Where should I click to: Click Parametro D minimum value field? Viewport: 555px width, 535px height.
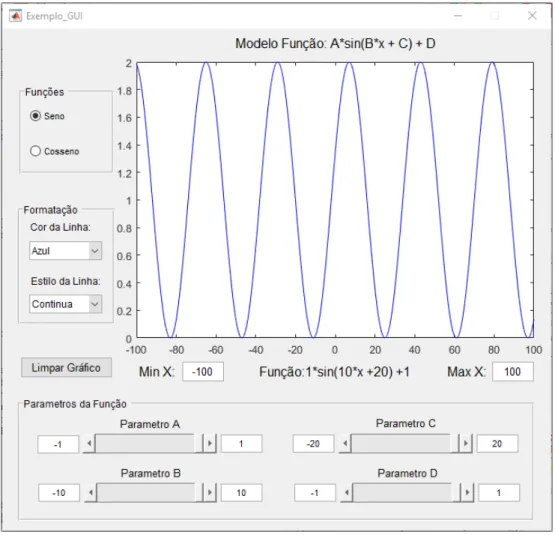pyautogui.click(x=315, y=493)
